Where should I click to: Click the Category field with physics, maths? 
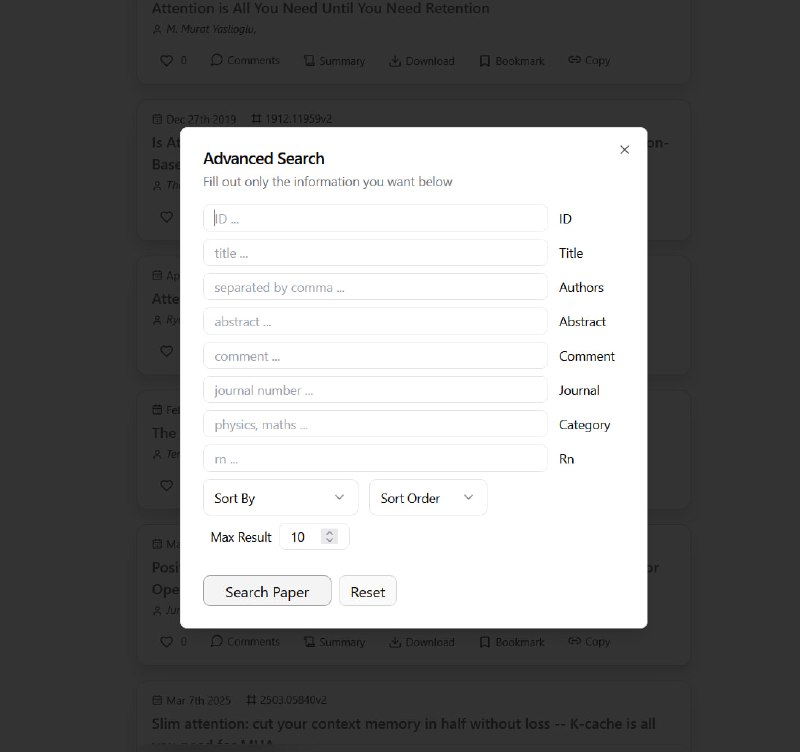tap(375, 424)
